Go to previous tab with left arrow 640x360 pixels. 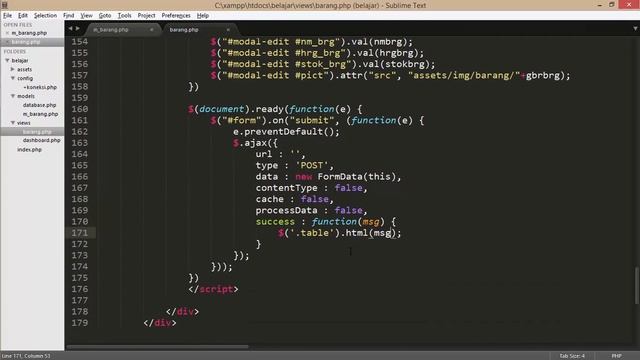(x=70, y=29)
